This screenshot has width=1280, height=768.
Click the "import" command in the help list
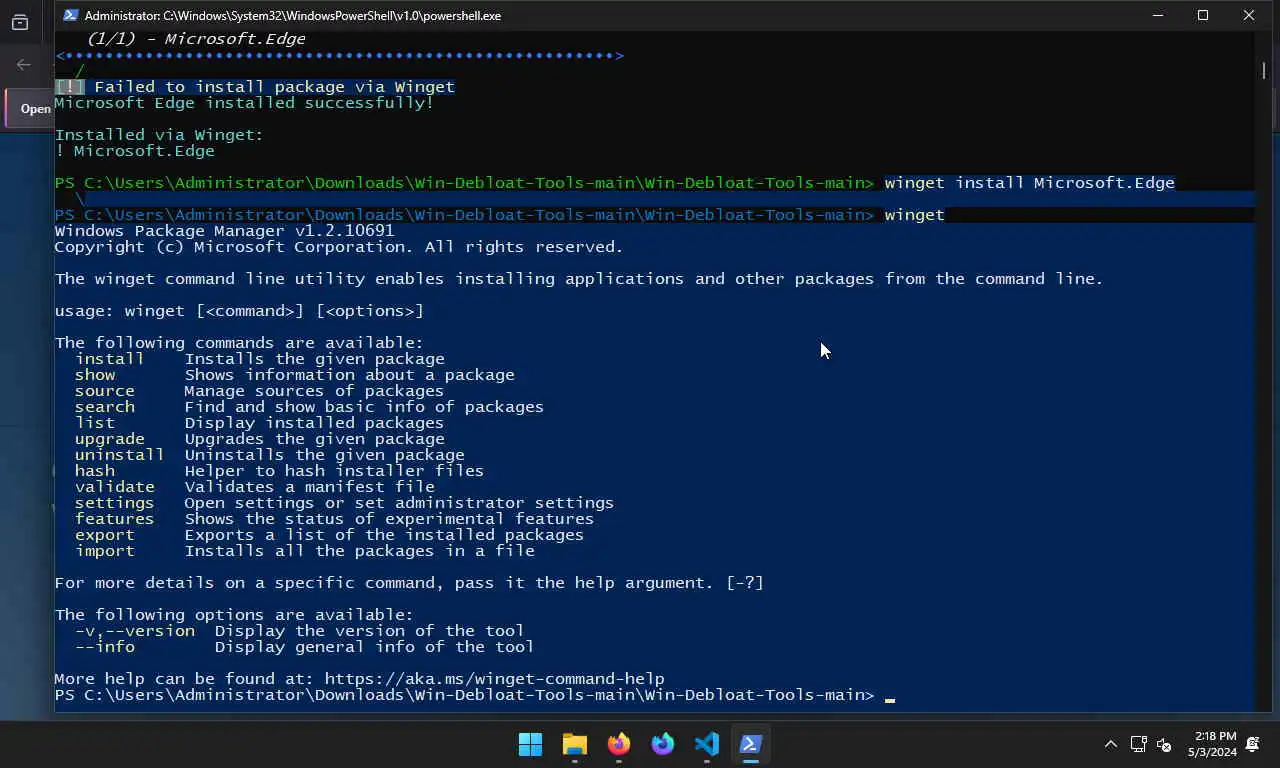[x=104, y=551]
